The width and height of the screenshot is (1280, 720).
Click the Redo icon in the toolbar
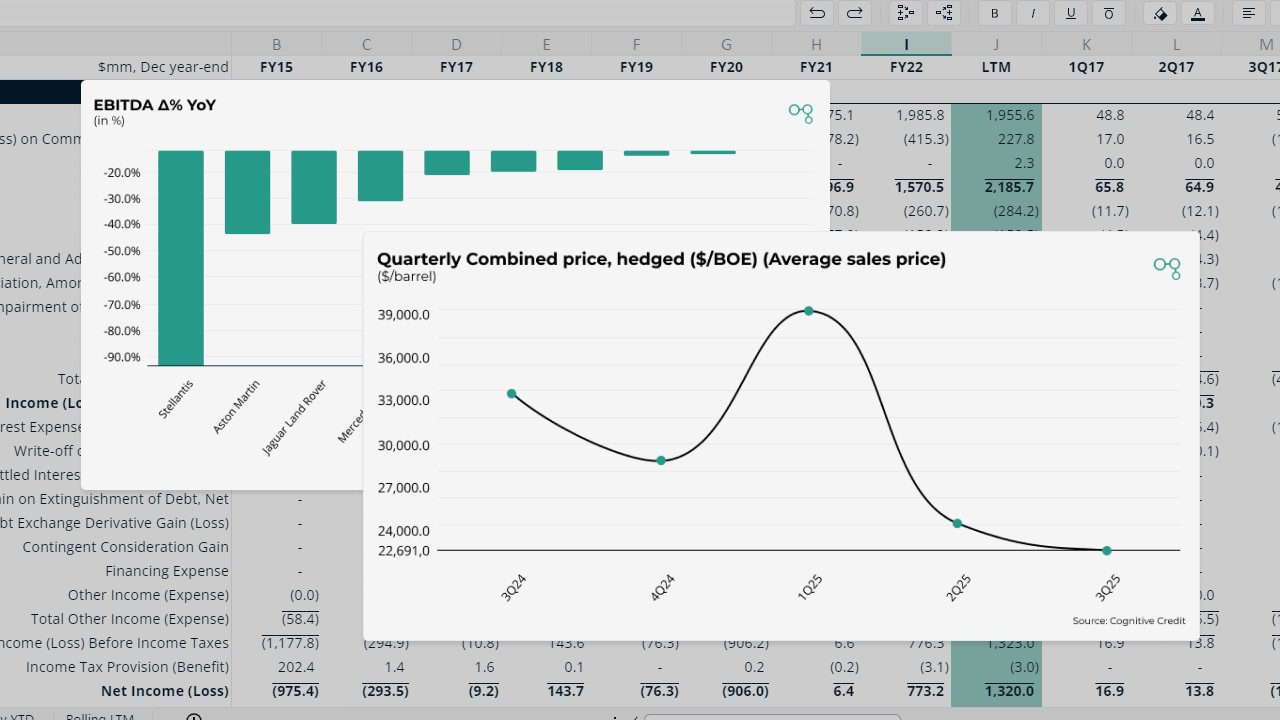(x=853, y=13)
